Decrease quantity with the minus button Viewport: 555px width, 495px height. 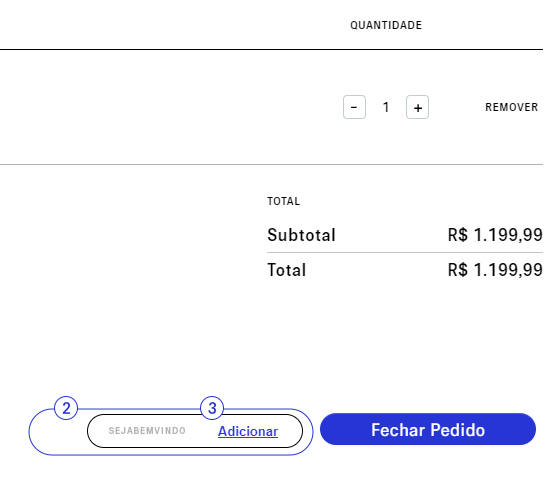pyautogui.click(x=354, y=107)
